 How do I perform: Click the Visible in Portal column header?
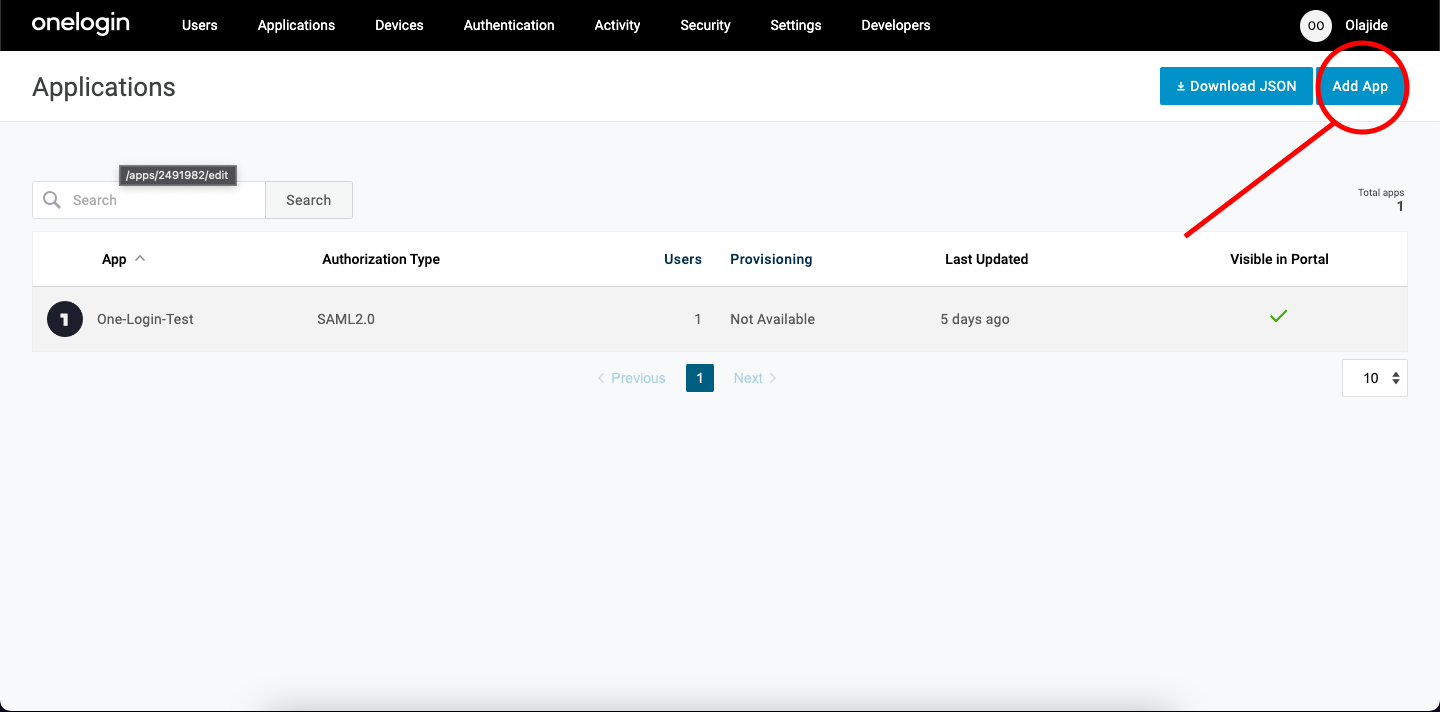tap(1279, 259)
